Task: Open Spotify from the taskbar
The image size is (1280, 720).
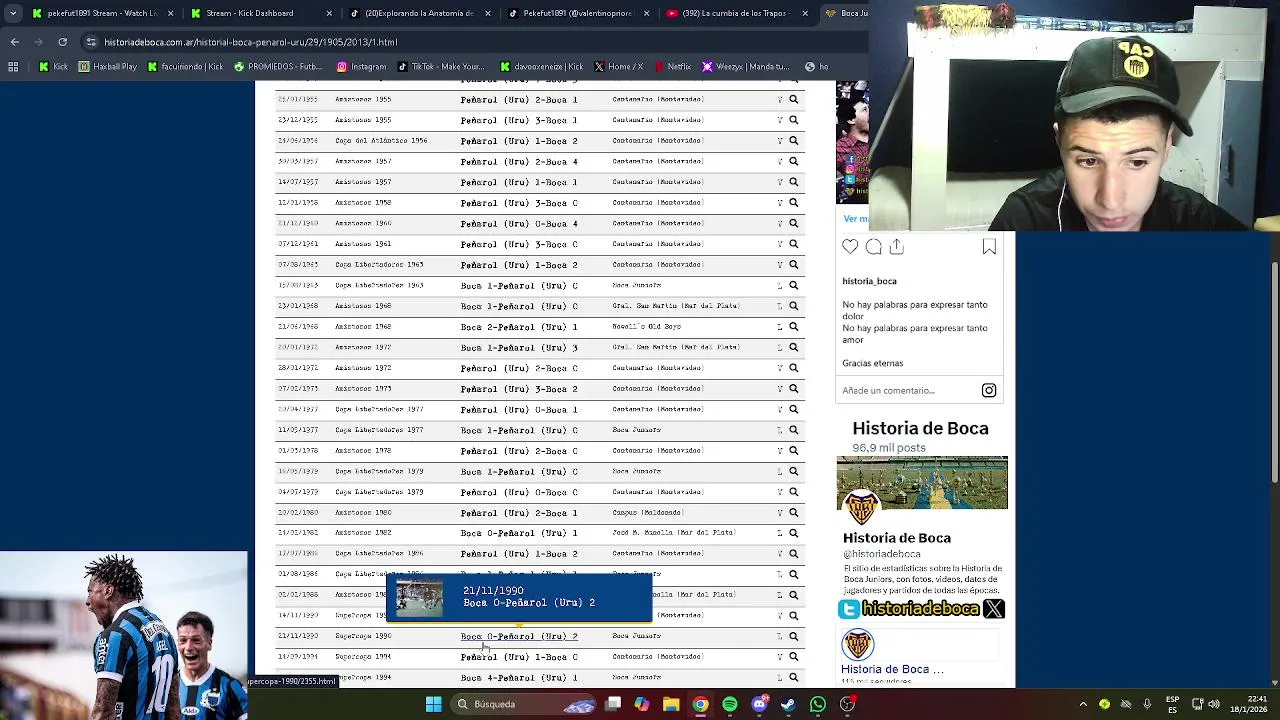Action: click(730, 704)
